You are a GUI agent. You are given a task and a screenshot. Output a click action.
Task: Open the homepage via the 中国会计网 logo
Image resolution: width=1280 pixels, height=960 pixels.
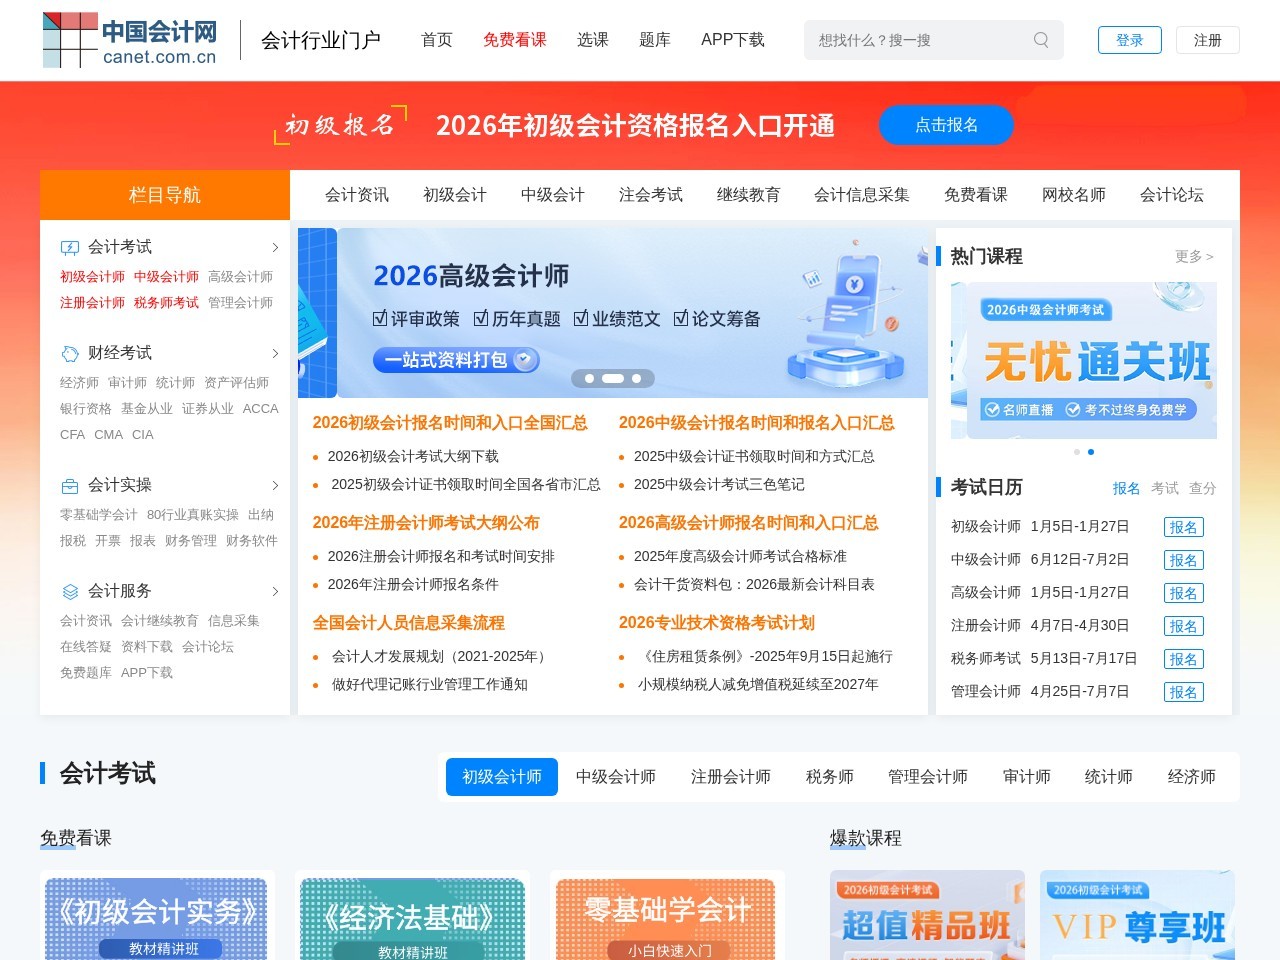[x=130, y=40]
